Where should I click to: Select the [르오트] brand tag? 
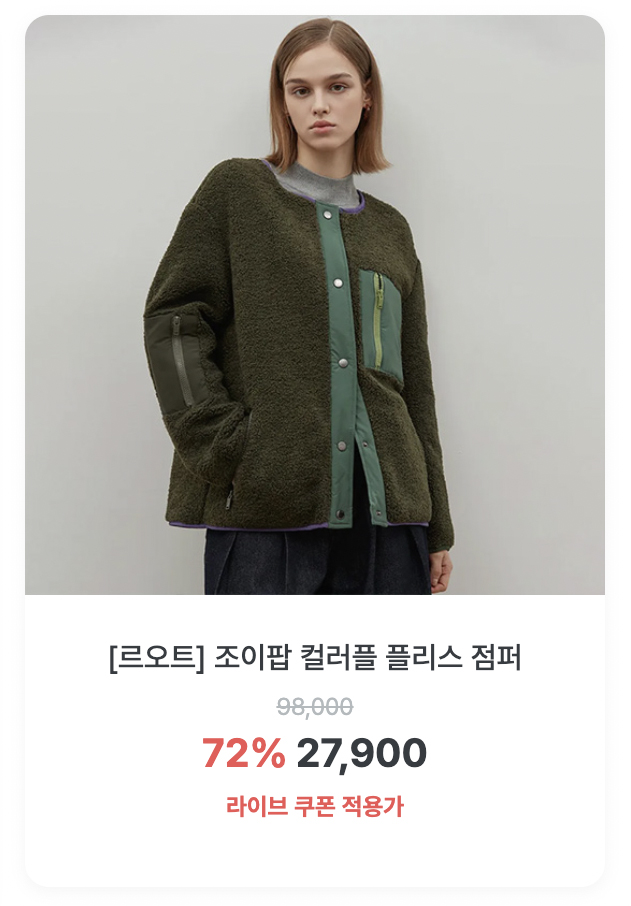coord(157,658)
